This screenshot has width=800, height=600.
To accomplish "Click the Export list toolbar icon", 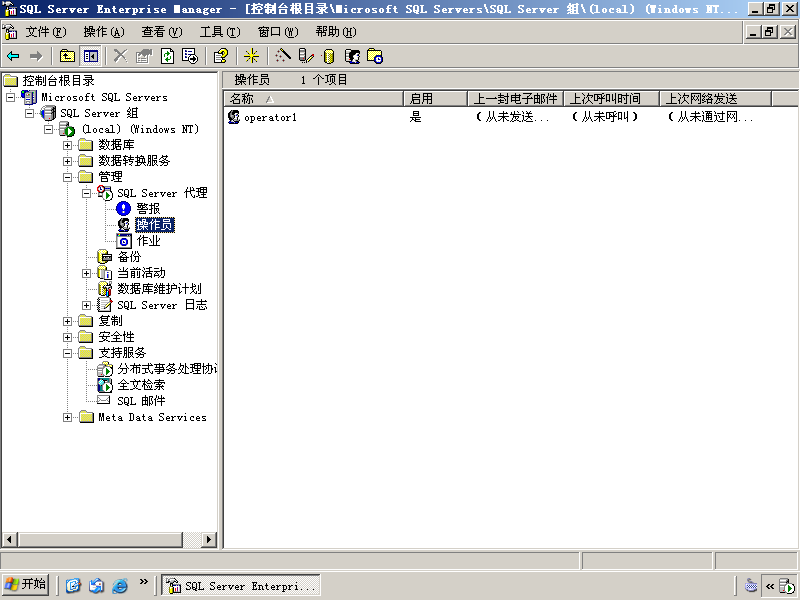I will [190, 56].
